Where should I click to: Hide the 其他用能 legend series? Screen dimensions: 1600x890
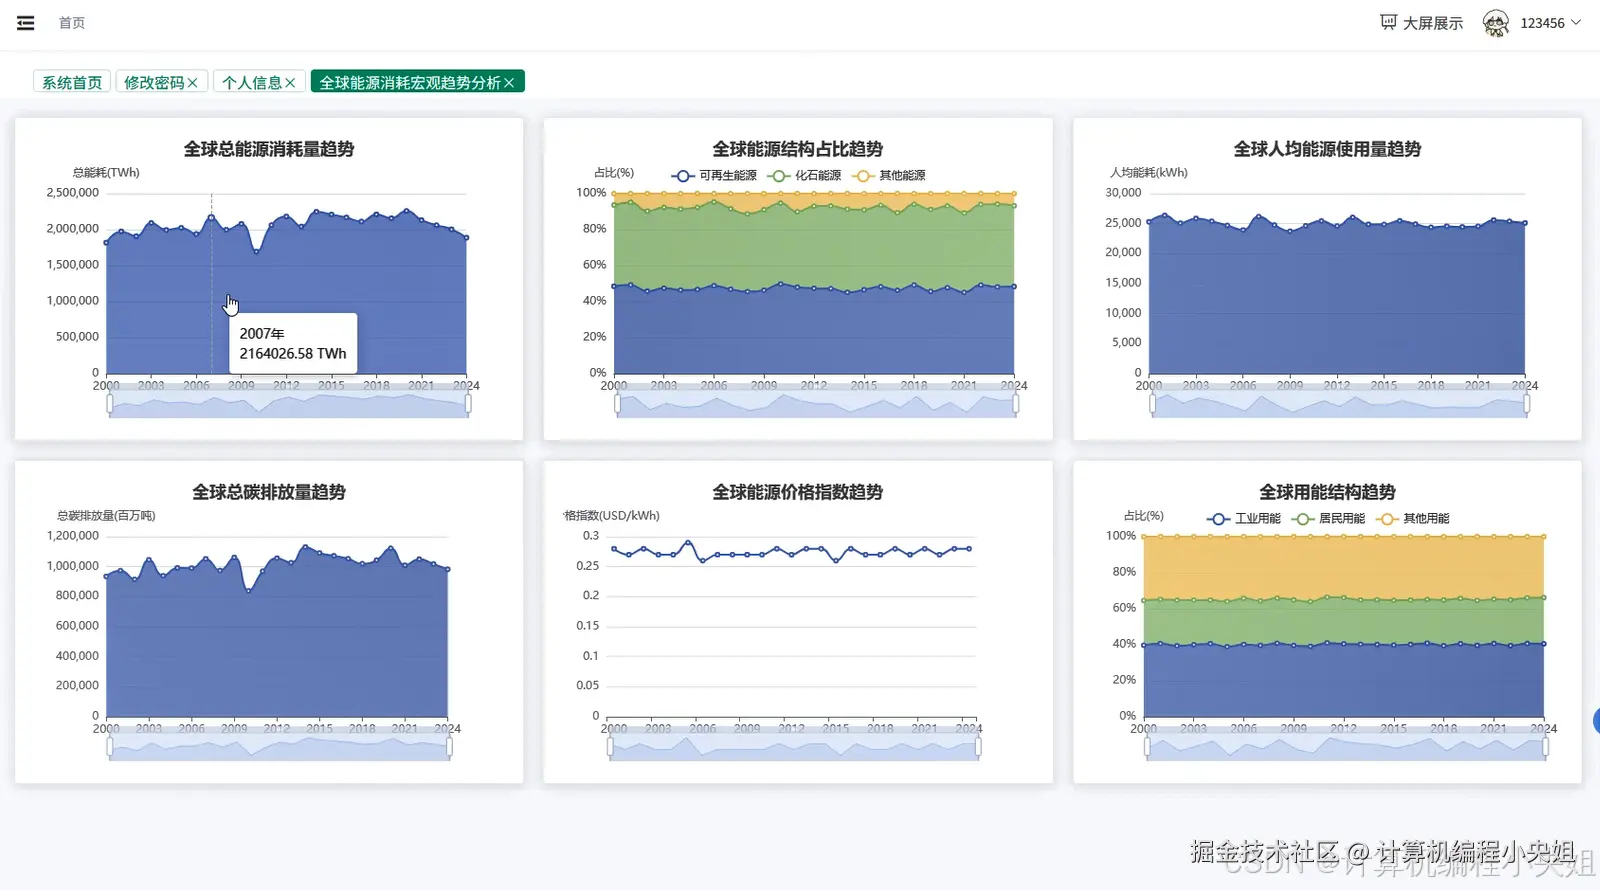(x=1412, y=518)
